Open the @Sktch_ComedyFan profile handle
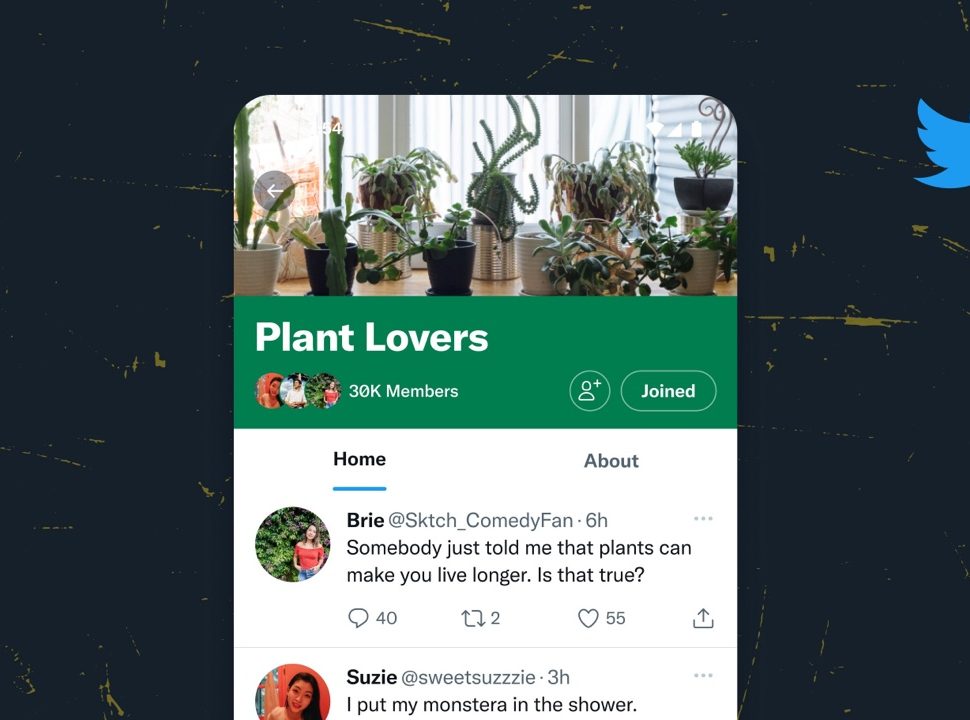Viewport: 970px width, 720px height. tap(481, 520)
